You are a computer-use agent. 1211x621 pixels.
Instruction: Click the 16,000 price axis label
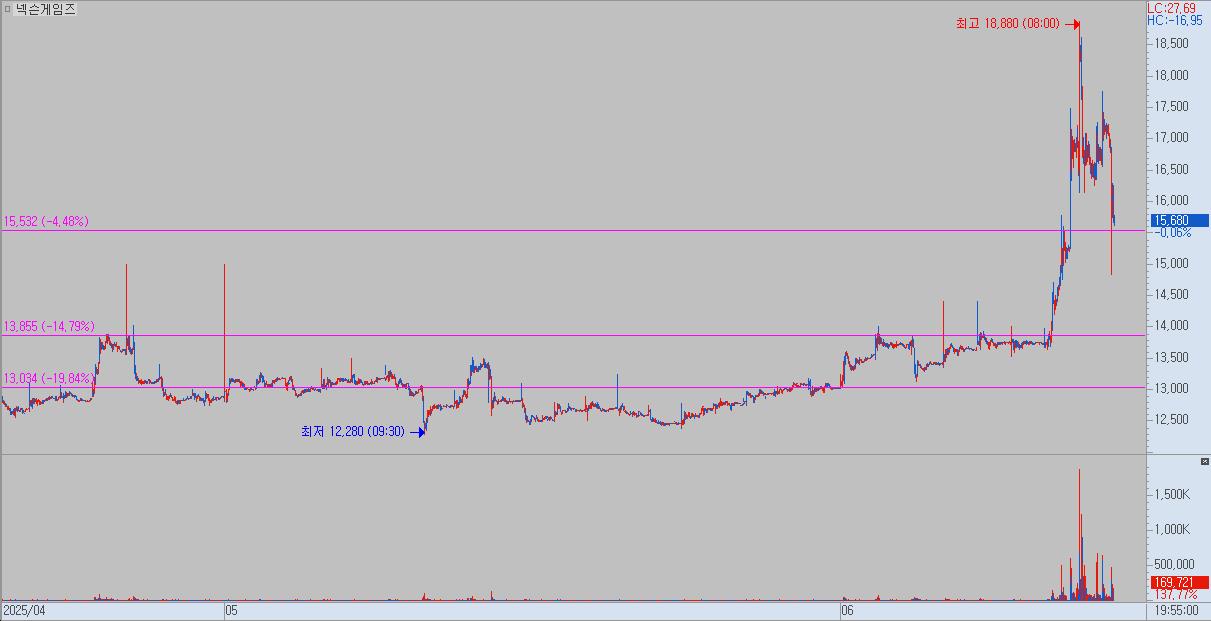[x=1171, y=201]
